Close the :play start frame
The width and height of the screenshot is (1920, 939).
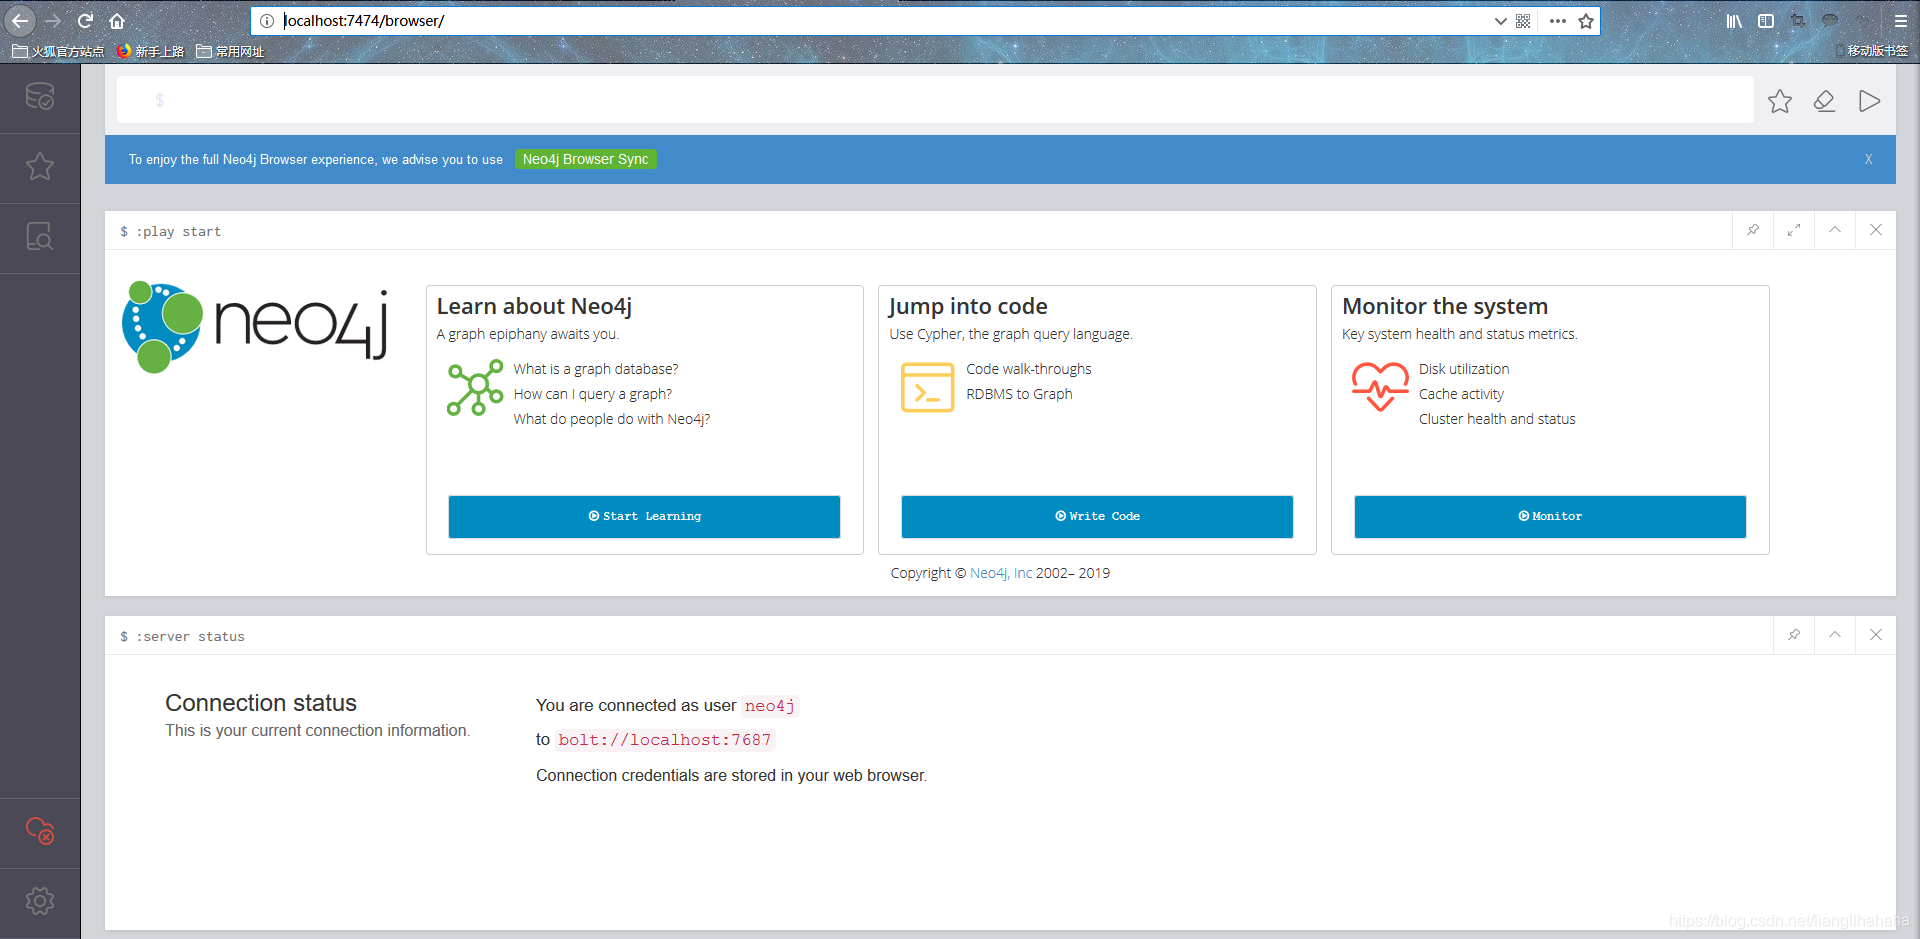pyautogui.click(x=1876, y=230)
